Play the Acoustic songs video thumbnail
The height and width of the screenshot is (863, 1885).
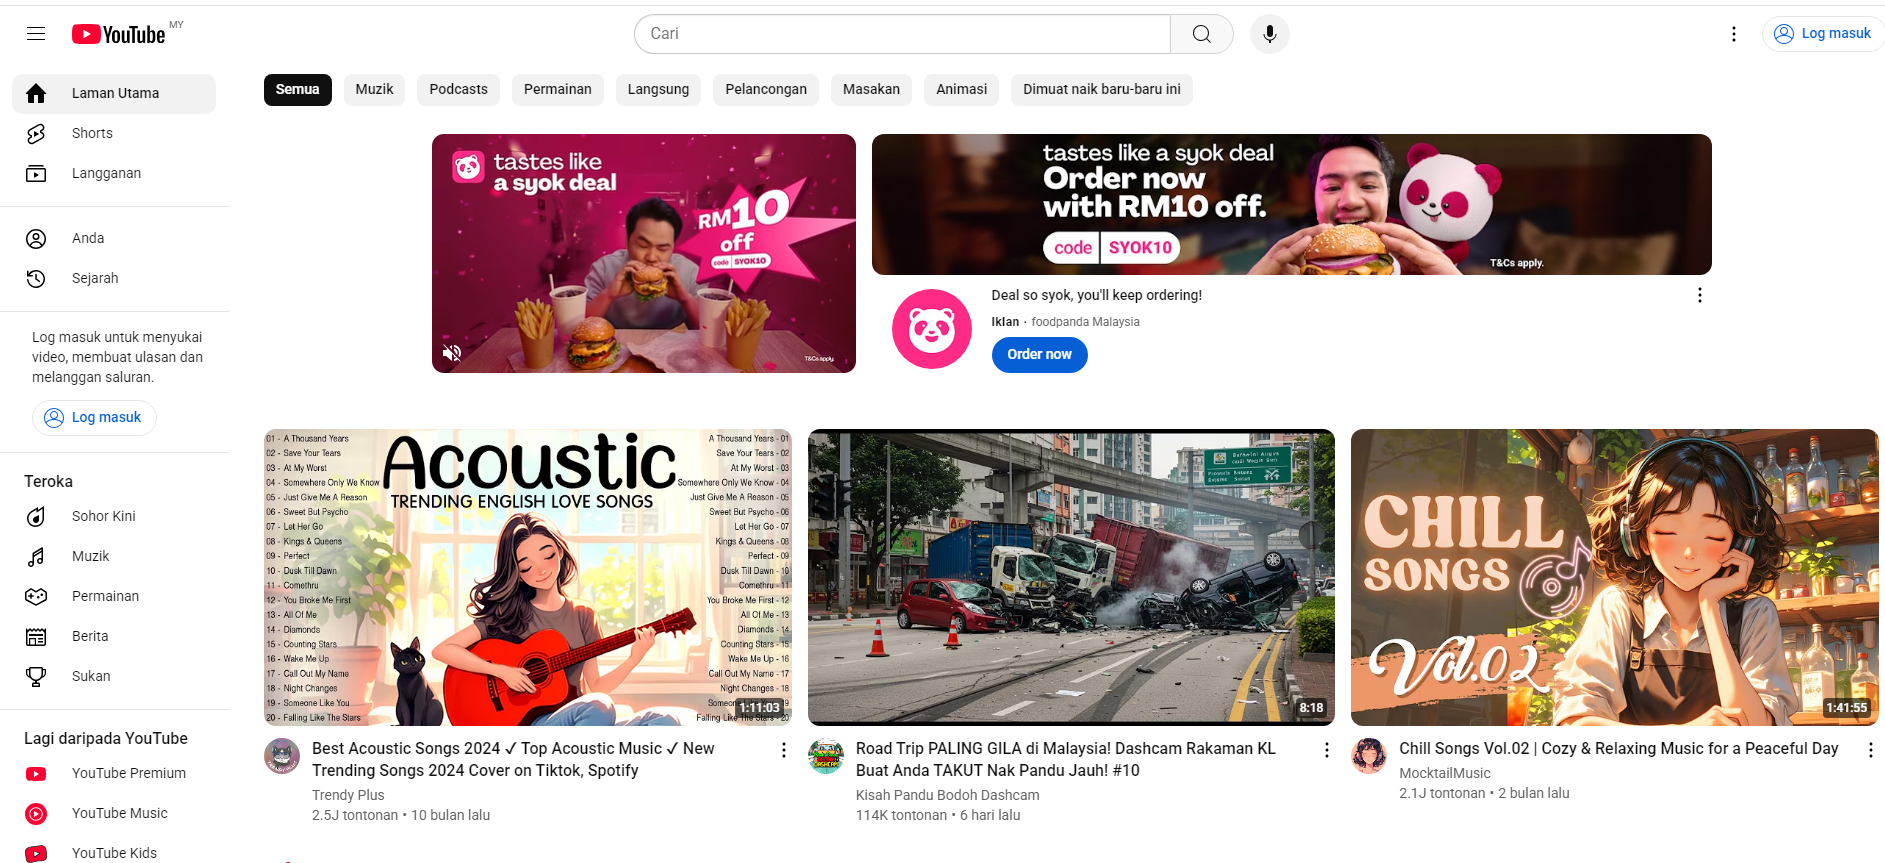tap(528, 577)
